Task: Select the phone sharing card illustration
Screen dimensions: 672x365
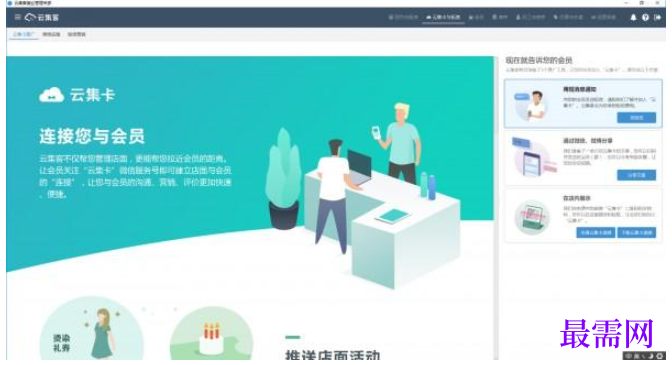Action: [x=533, y=158]
